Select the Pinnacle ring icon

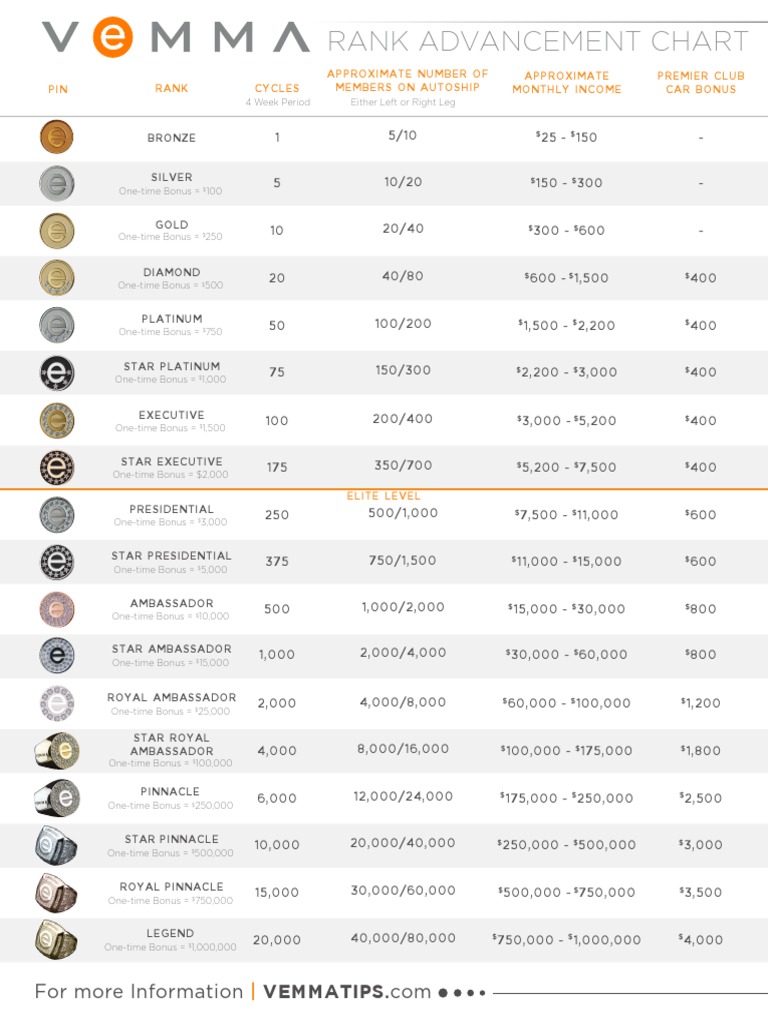coord(57,798)
